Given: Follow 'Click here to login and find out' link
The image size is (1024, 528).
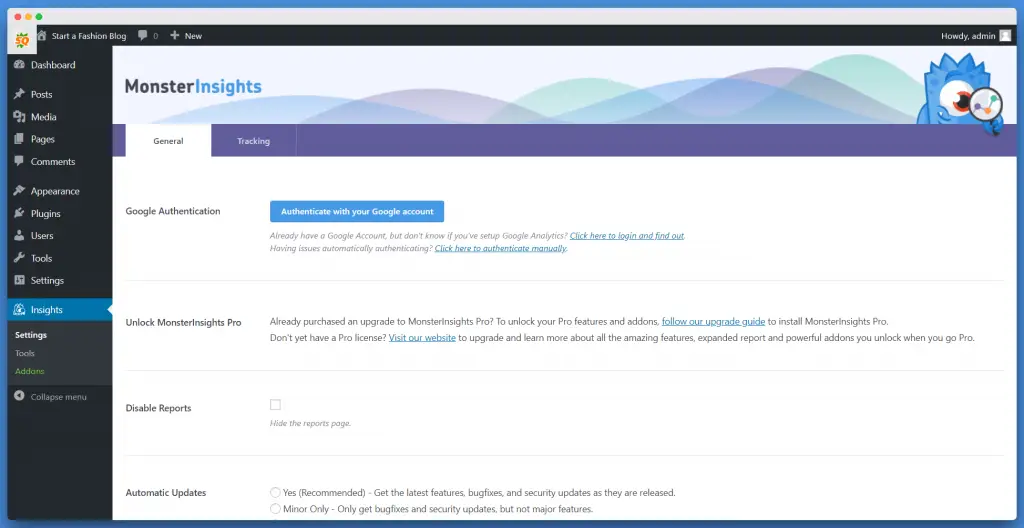Looking at the screenshot, I should (x=627, y=235).
